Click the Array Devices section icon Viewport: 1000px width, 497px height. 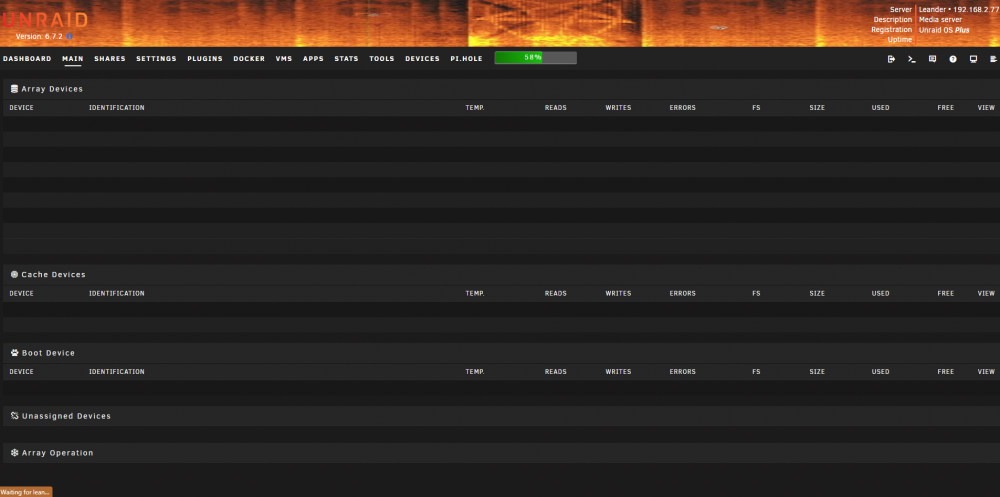click(14, 89)
